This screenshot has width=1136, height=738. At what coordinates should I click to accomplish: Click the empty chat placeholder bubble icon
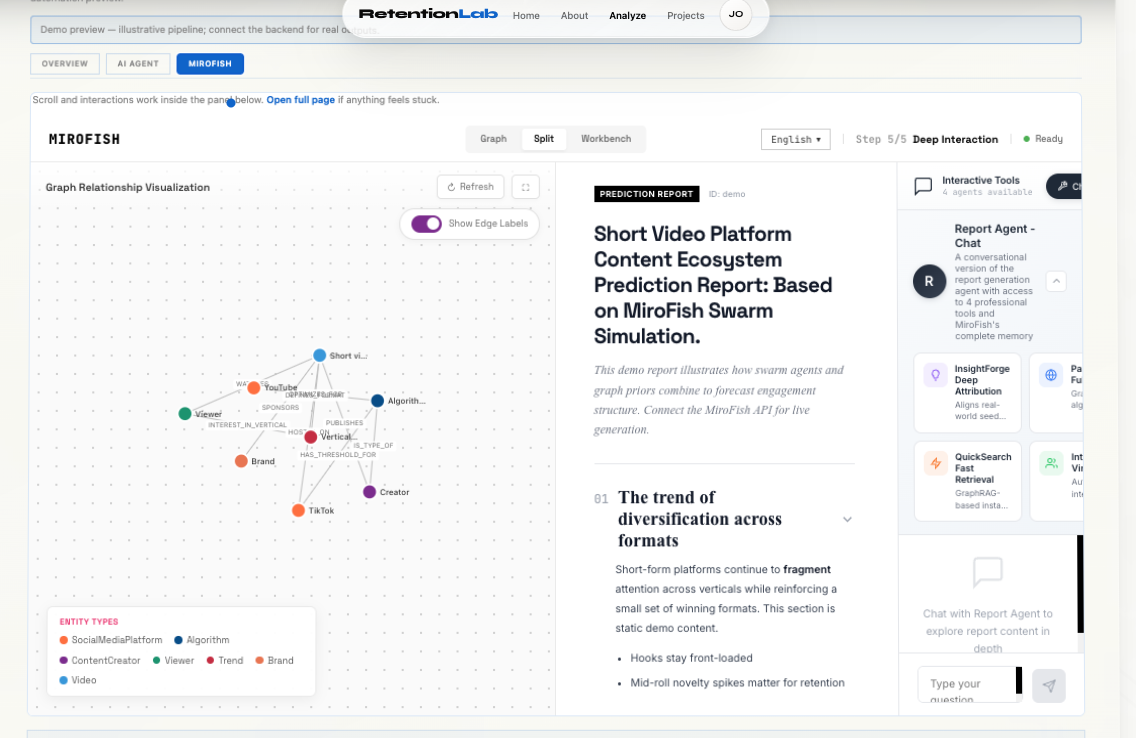(987, 572)
